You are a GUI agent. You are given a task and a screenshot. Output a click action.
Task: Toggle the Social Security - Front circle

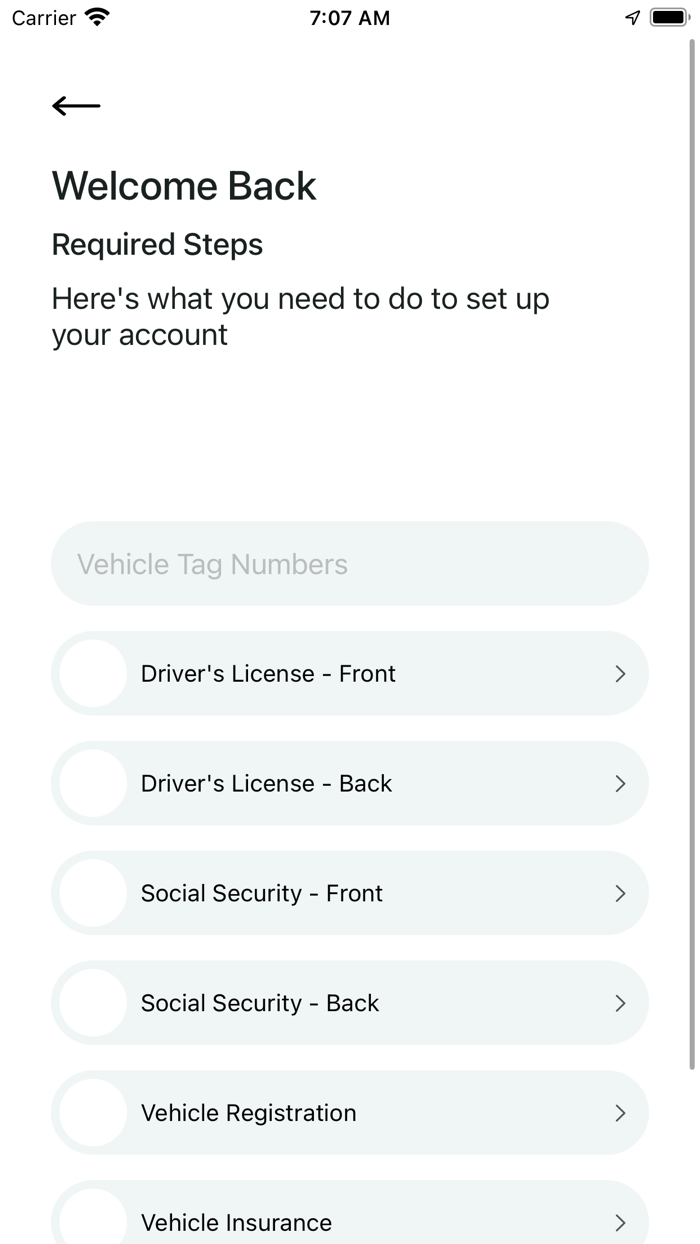(93, 894)
